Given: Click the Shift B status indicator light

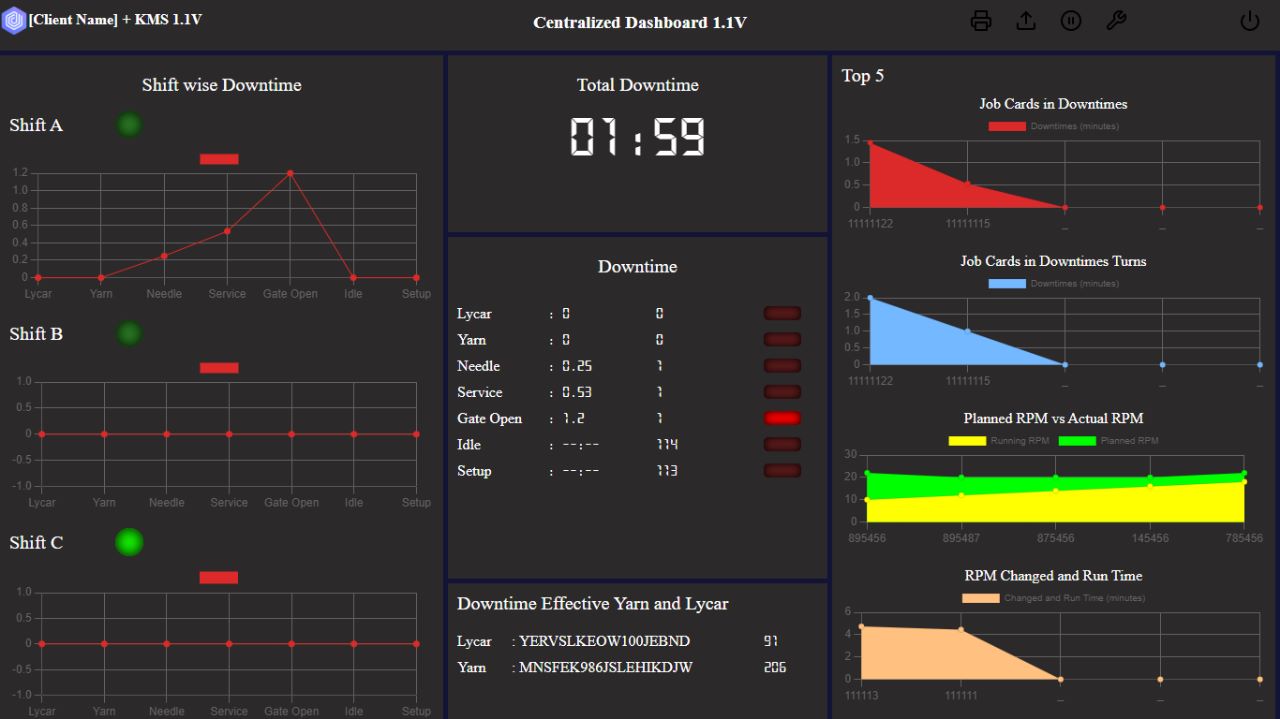Looking at the screenshot, I should tap(129, 334).
